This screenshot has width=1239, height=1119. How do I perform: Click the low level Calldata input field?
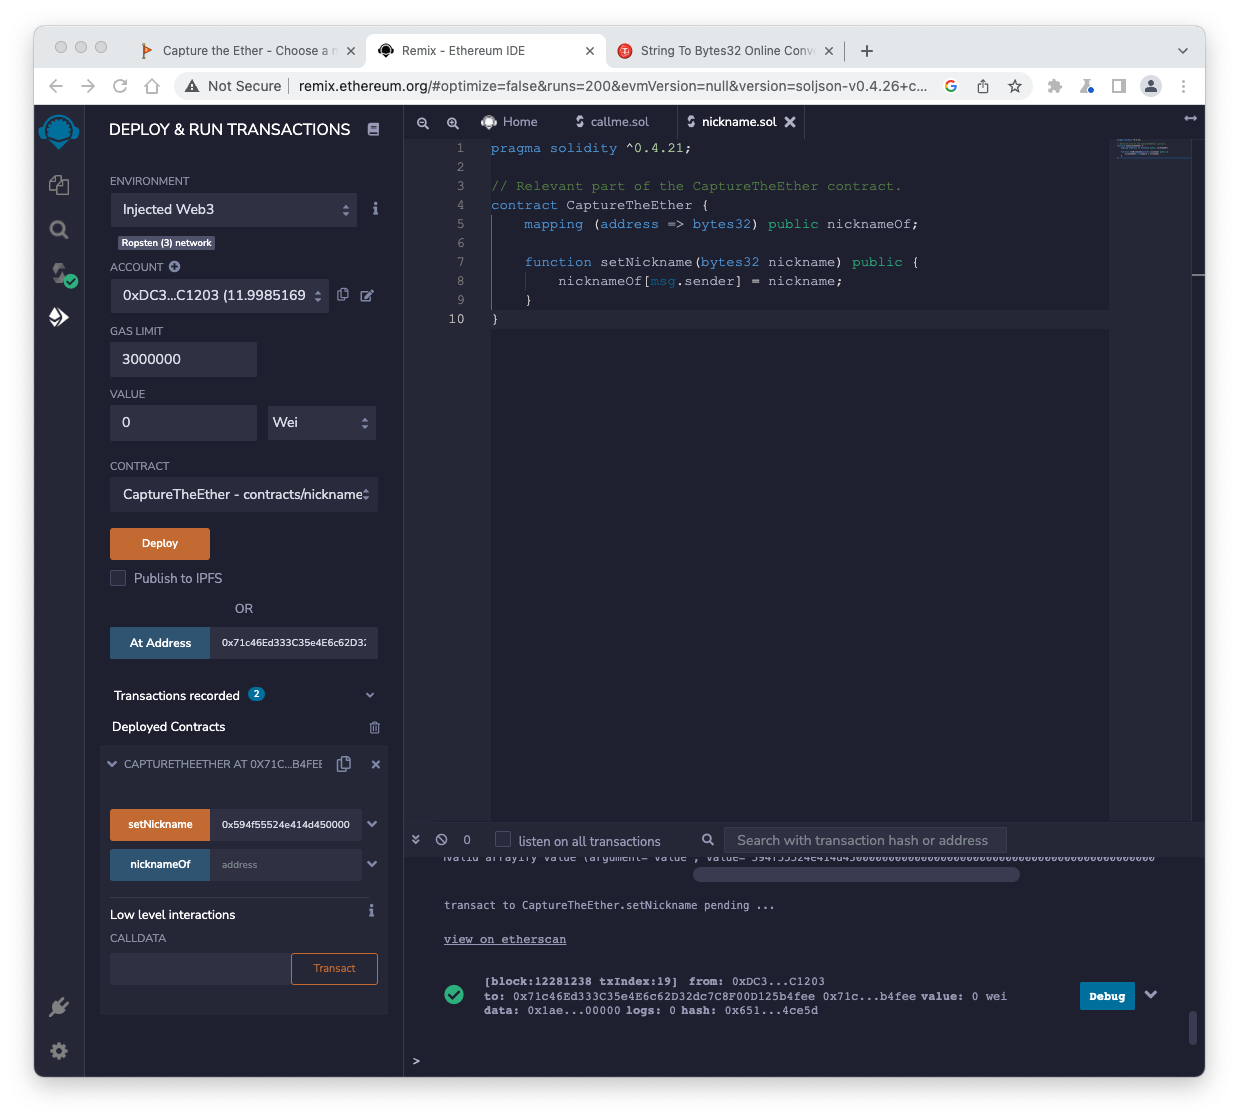click(x=200, y=969)
